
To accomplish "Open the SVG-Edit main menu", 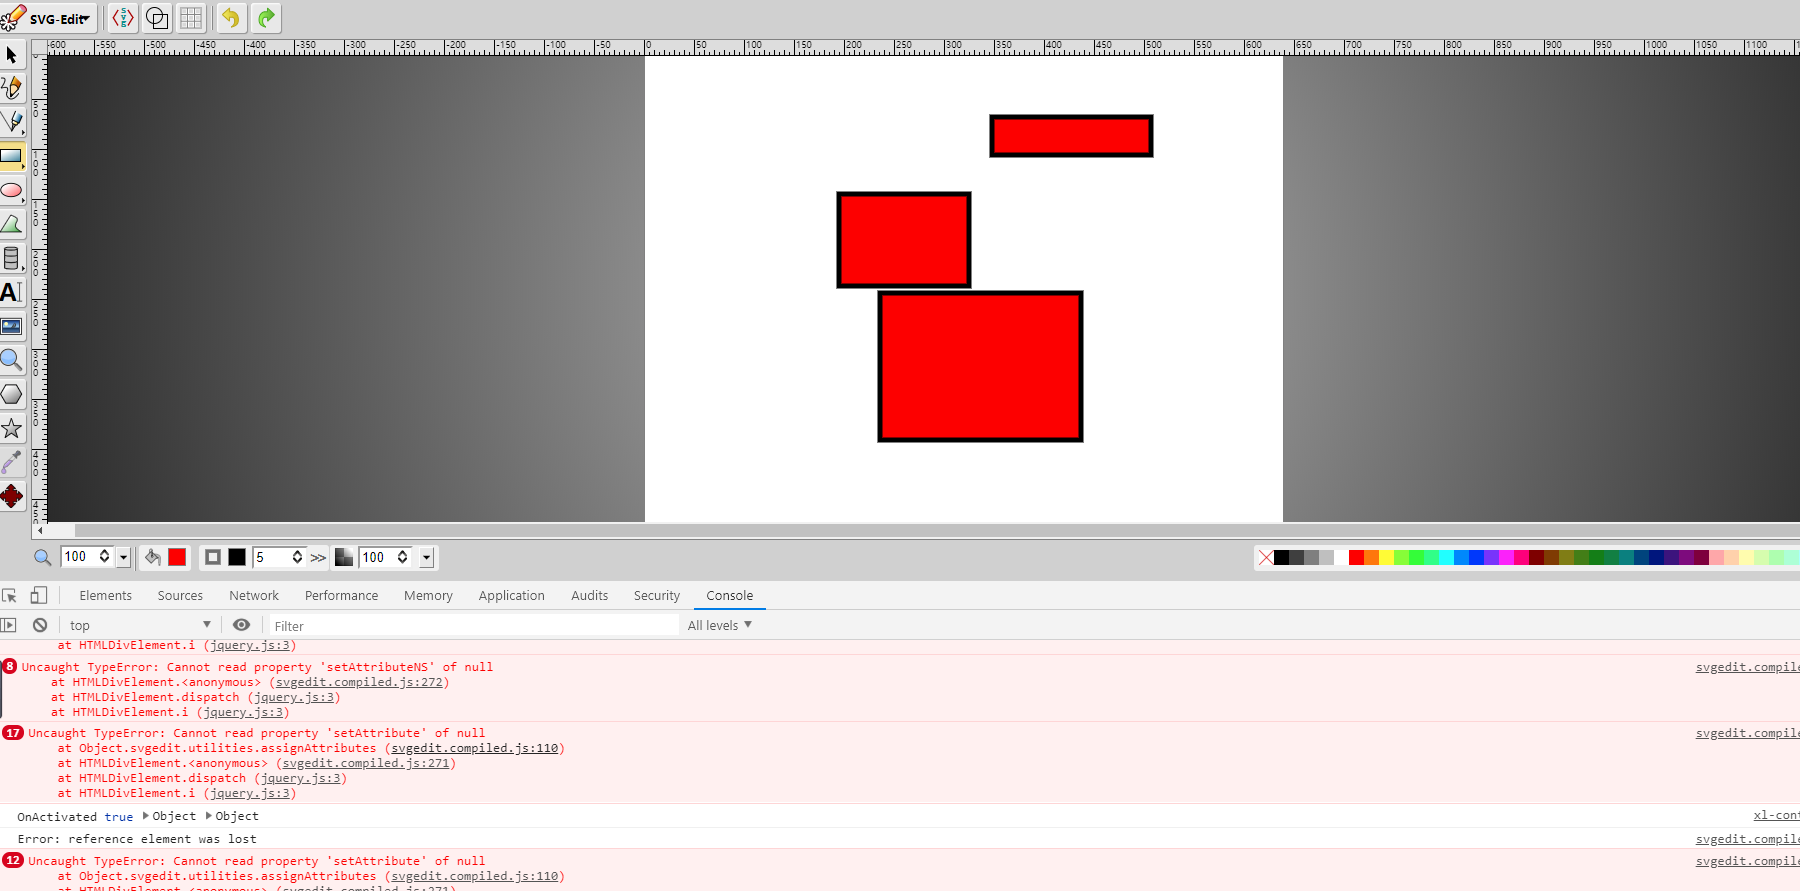I will (48, 18).
